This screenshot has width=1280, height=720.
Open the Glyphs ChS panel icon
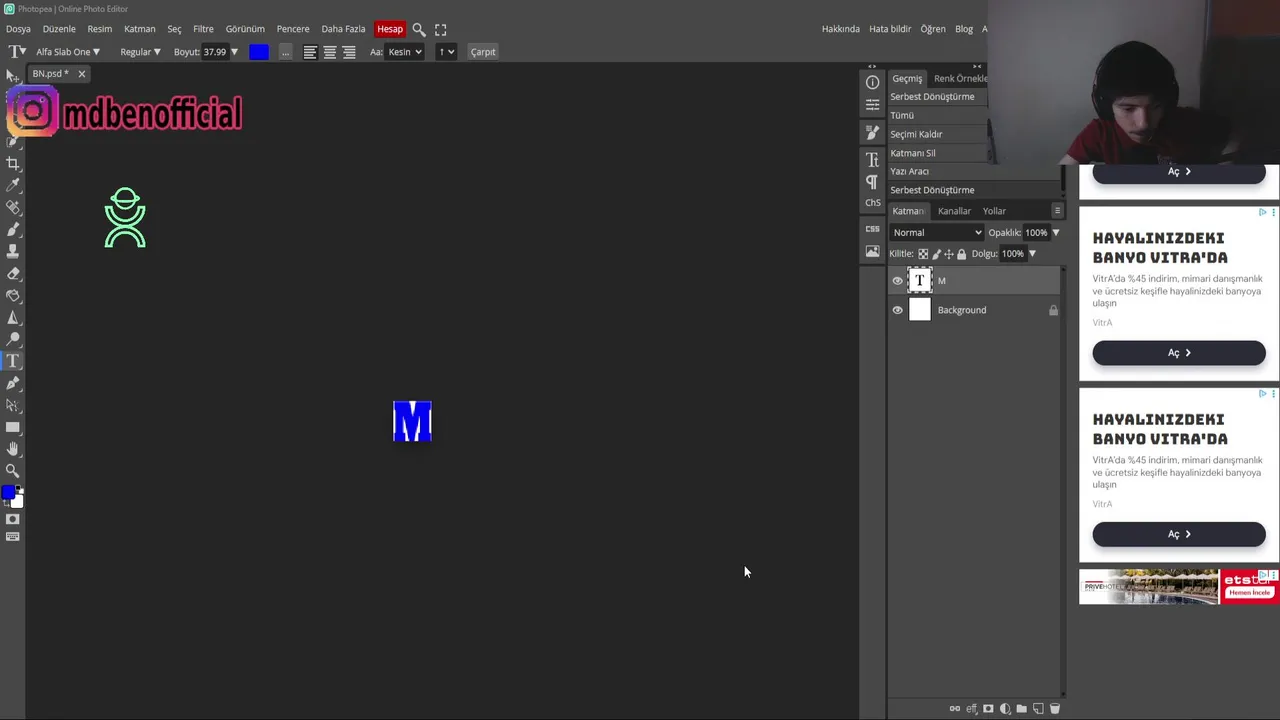(873, 203)
